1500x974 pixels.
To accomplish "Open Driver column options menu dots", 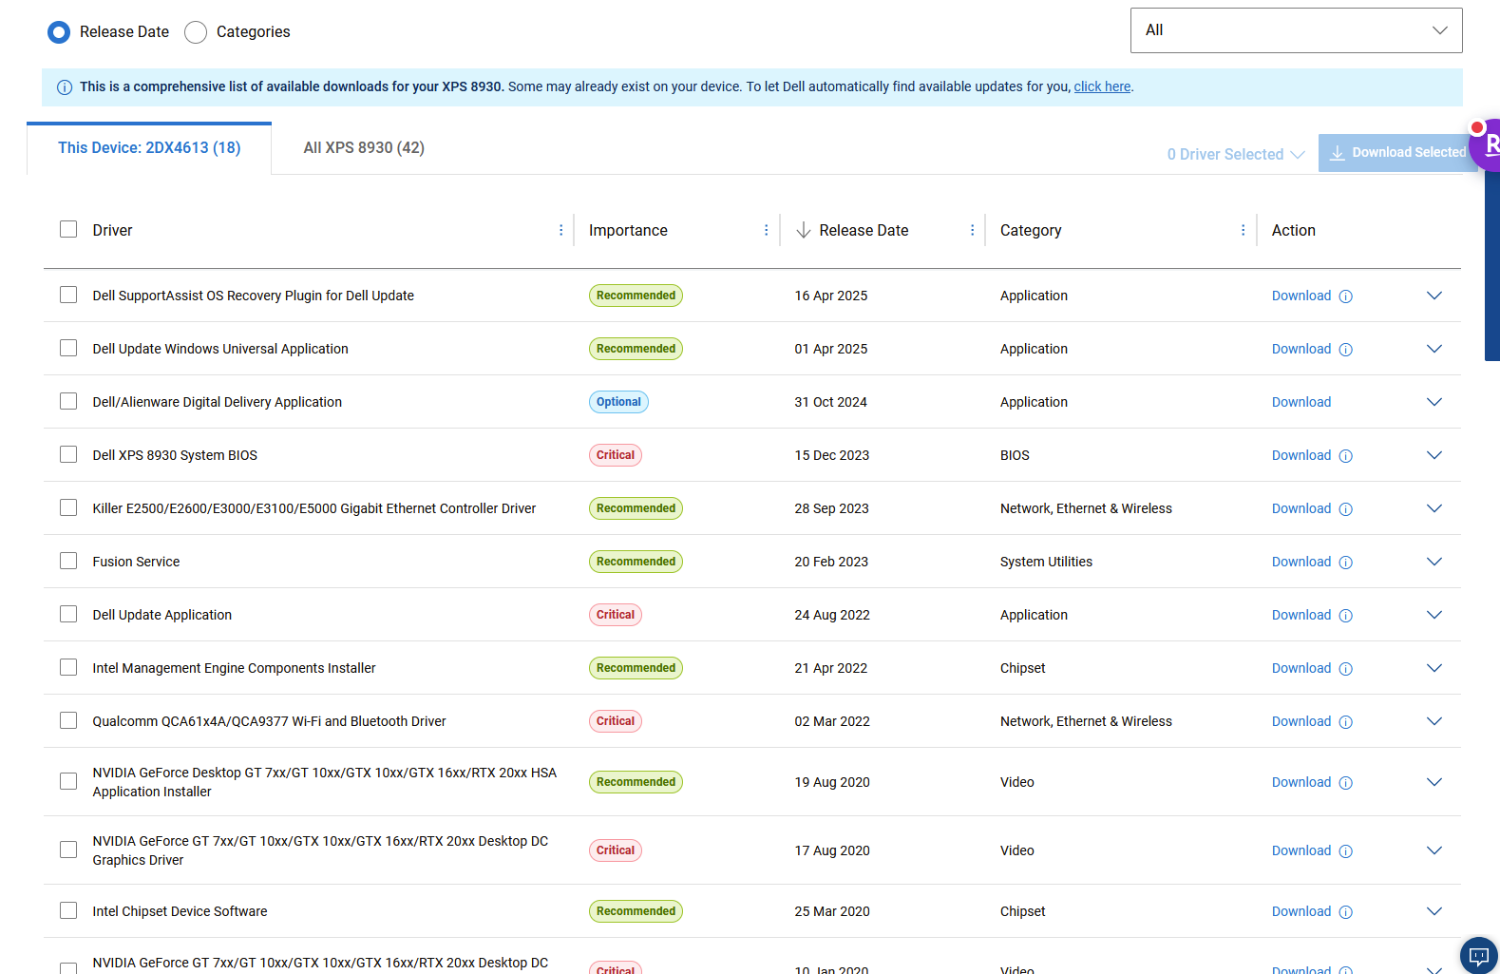I will 560,230.
